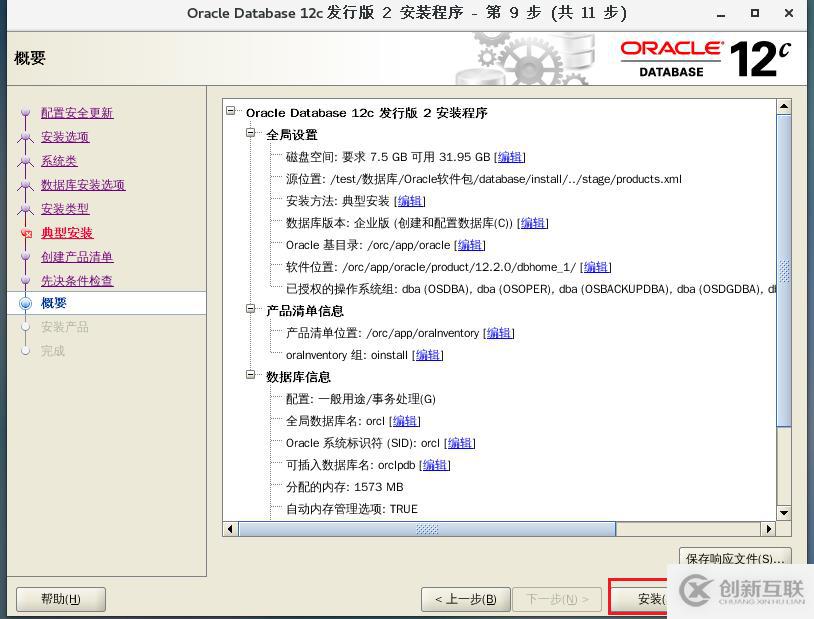814x619 pixels.
Task: Edit the Oracle SID orcl setting
Action: click(x=460, y=443)
